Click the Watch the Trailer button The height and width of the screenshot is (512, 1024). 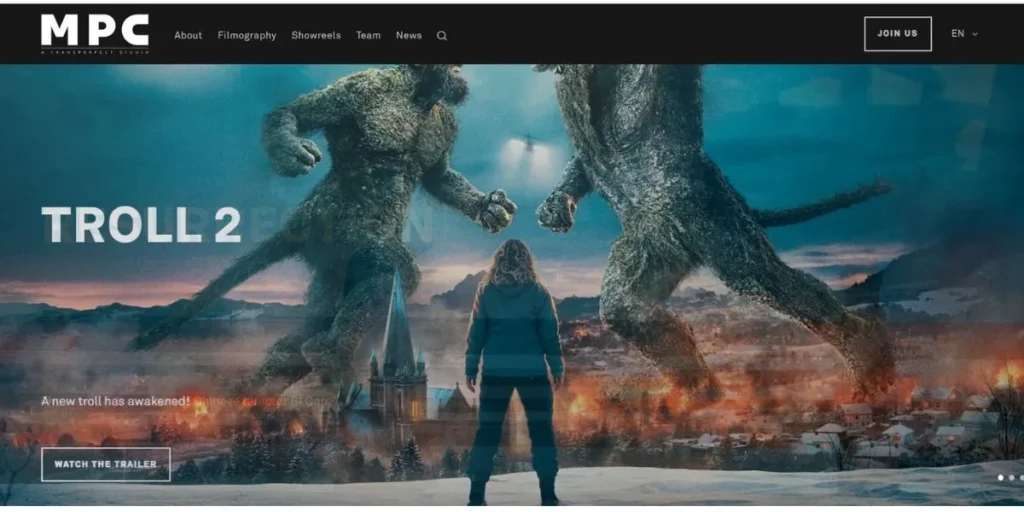click(x=106, y=464)
